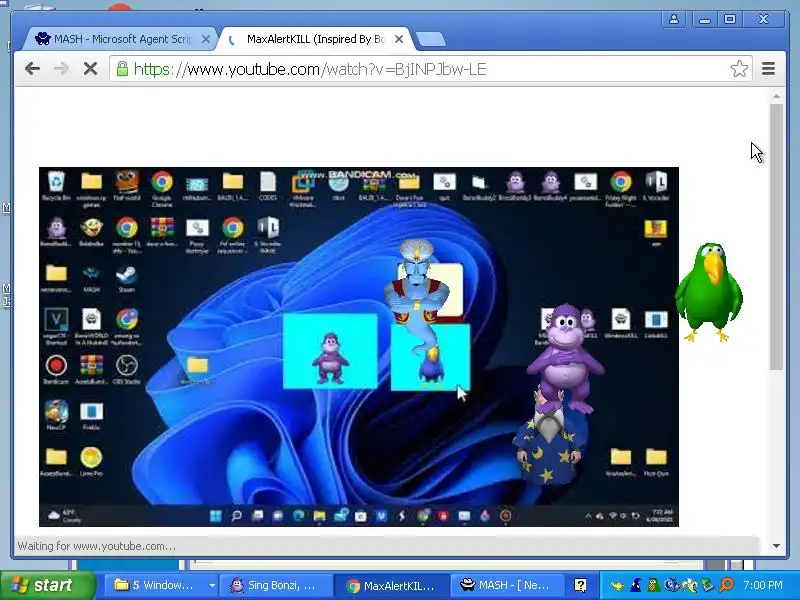Close the MaxAlertKILL tab
The image size is (800, 600).
click(399, 39)
